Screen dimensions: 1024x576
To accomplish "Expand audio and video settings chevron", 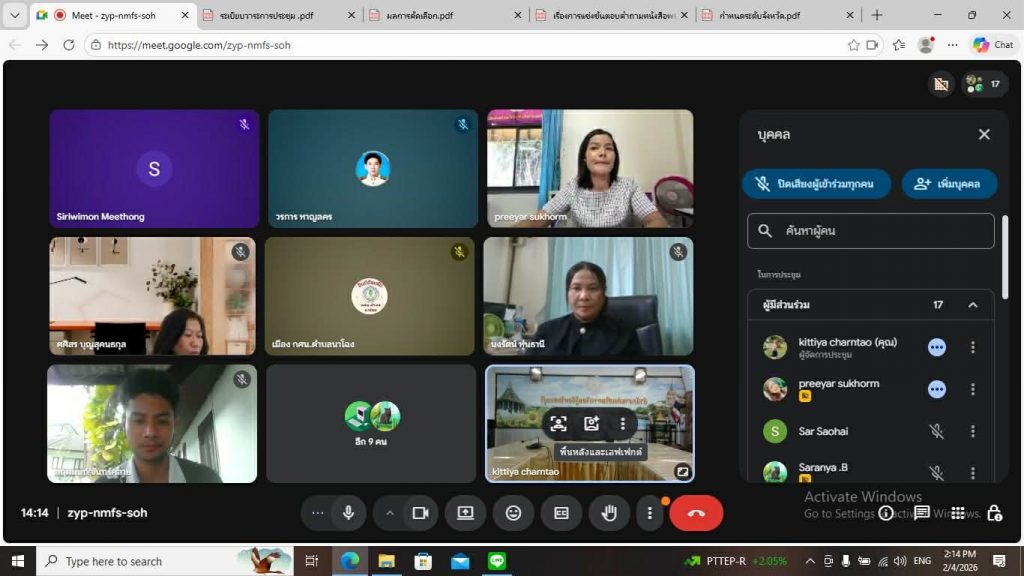I will (390, 513).
